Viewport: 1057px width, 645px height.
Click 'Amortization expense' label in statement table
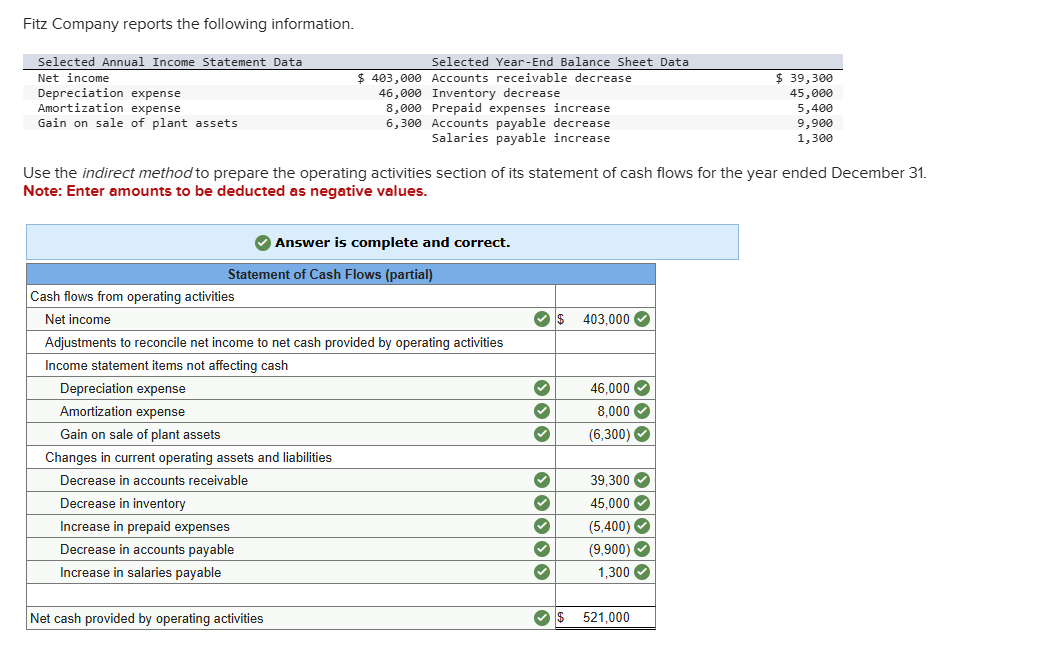point(122,411)
